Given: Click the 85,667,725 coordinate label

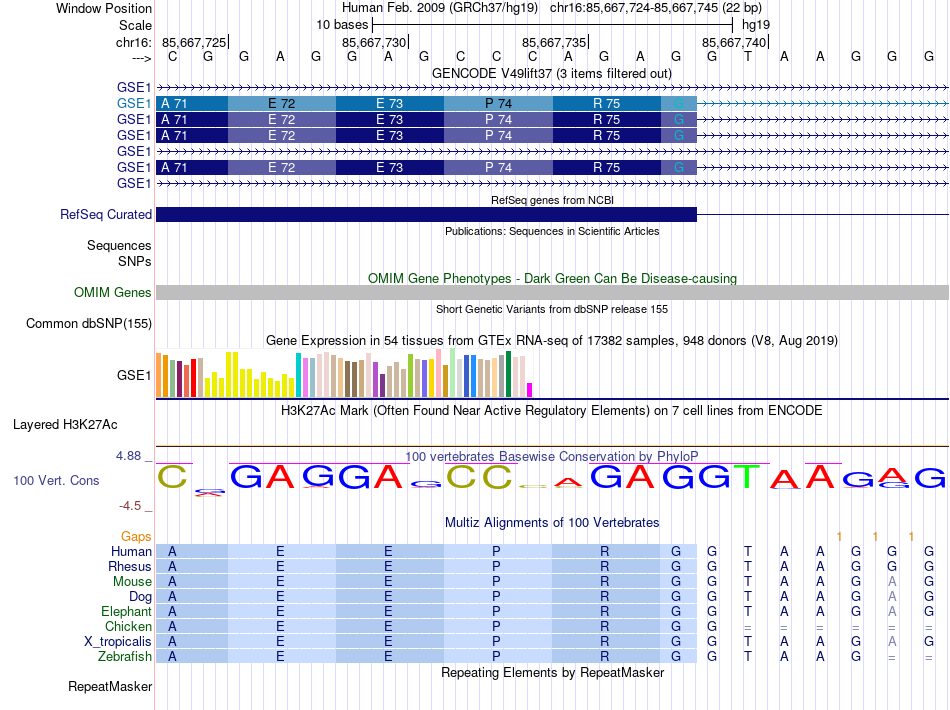Looking at the screenshot, I should tap(194, 42).
